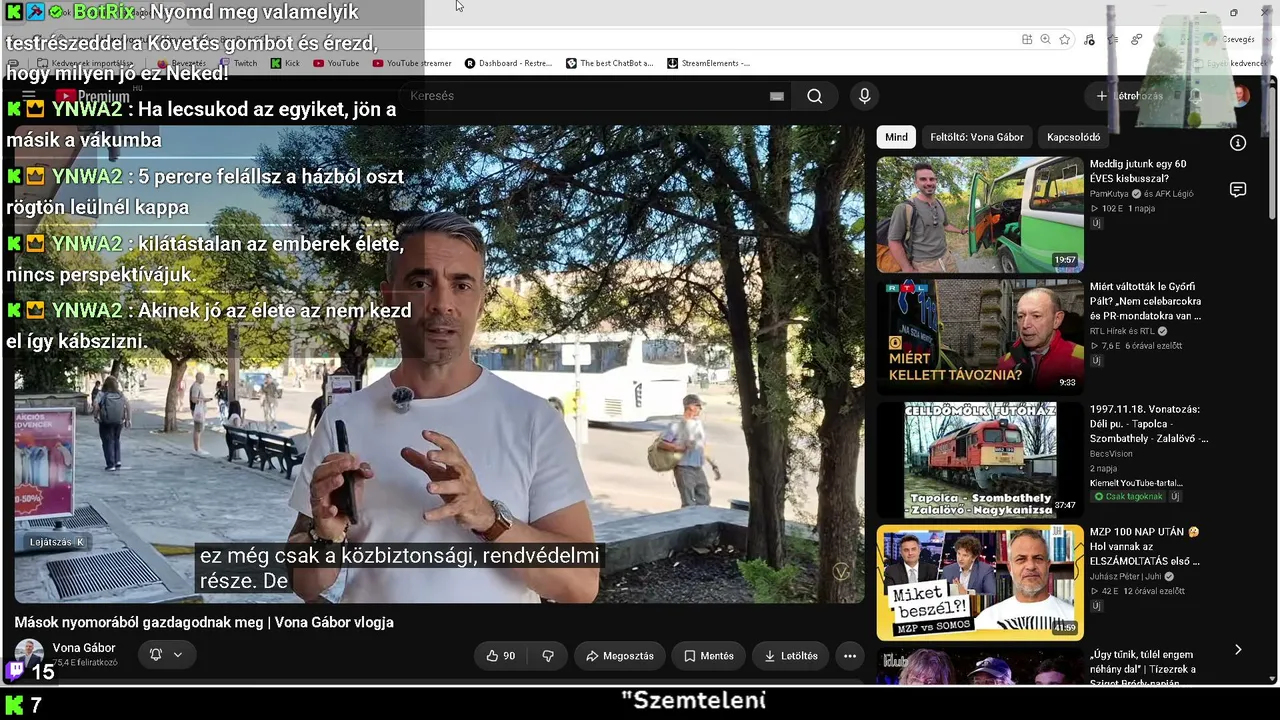Click the RTL Hírek és RTL channel name

coord(1122,331)
